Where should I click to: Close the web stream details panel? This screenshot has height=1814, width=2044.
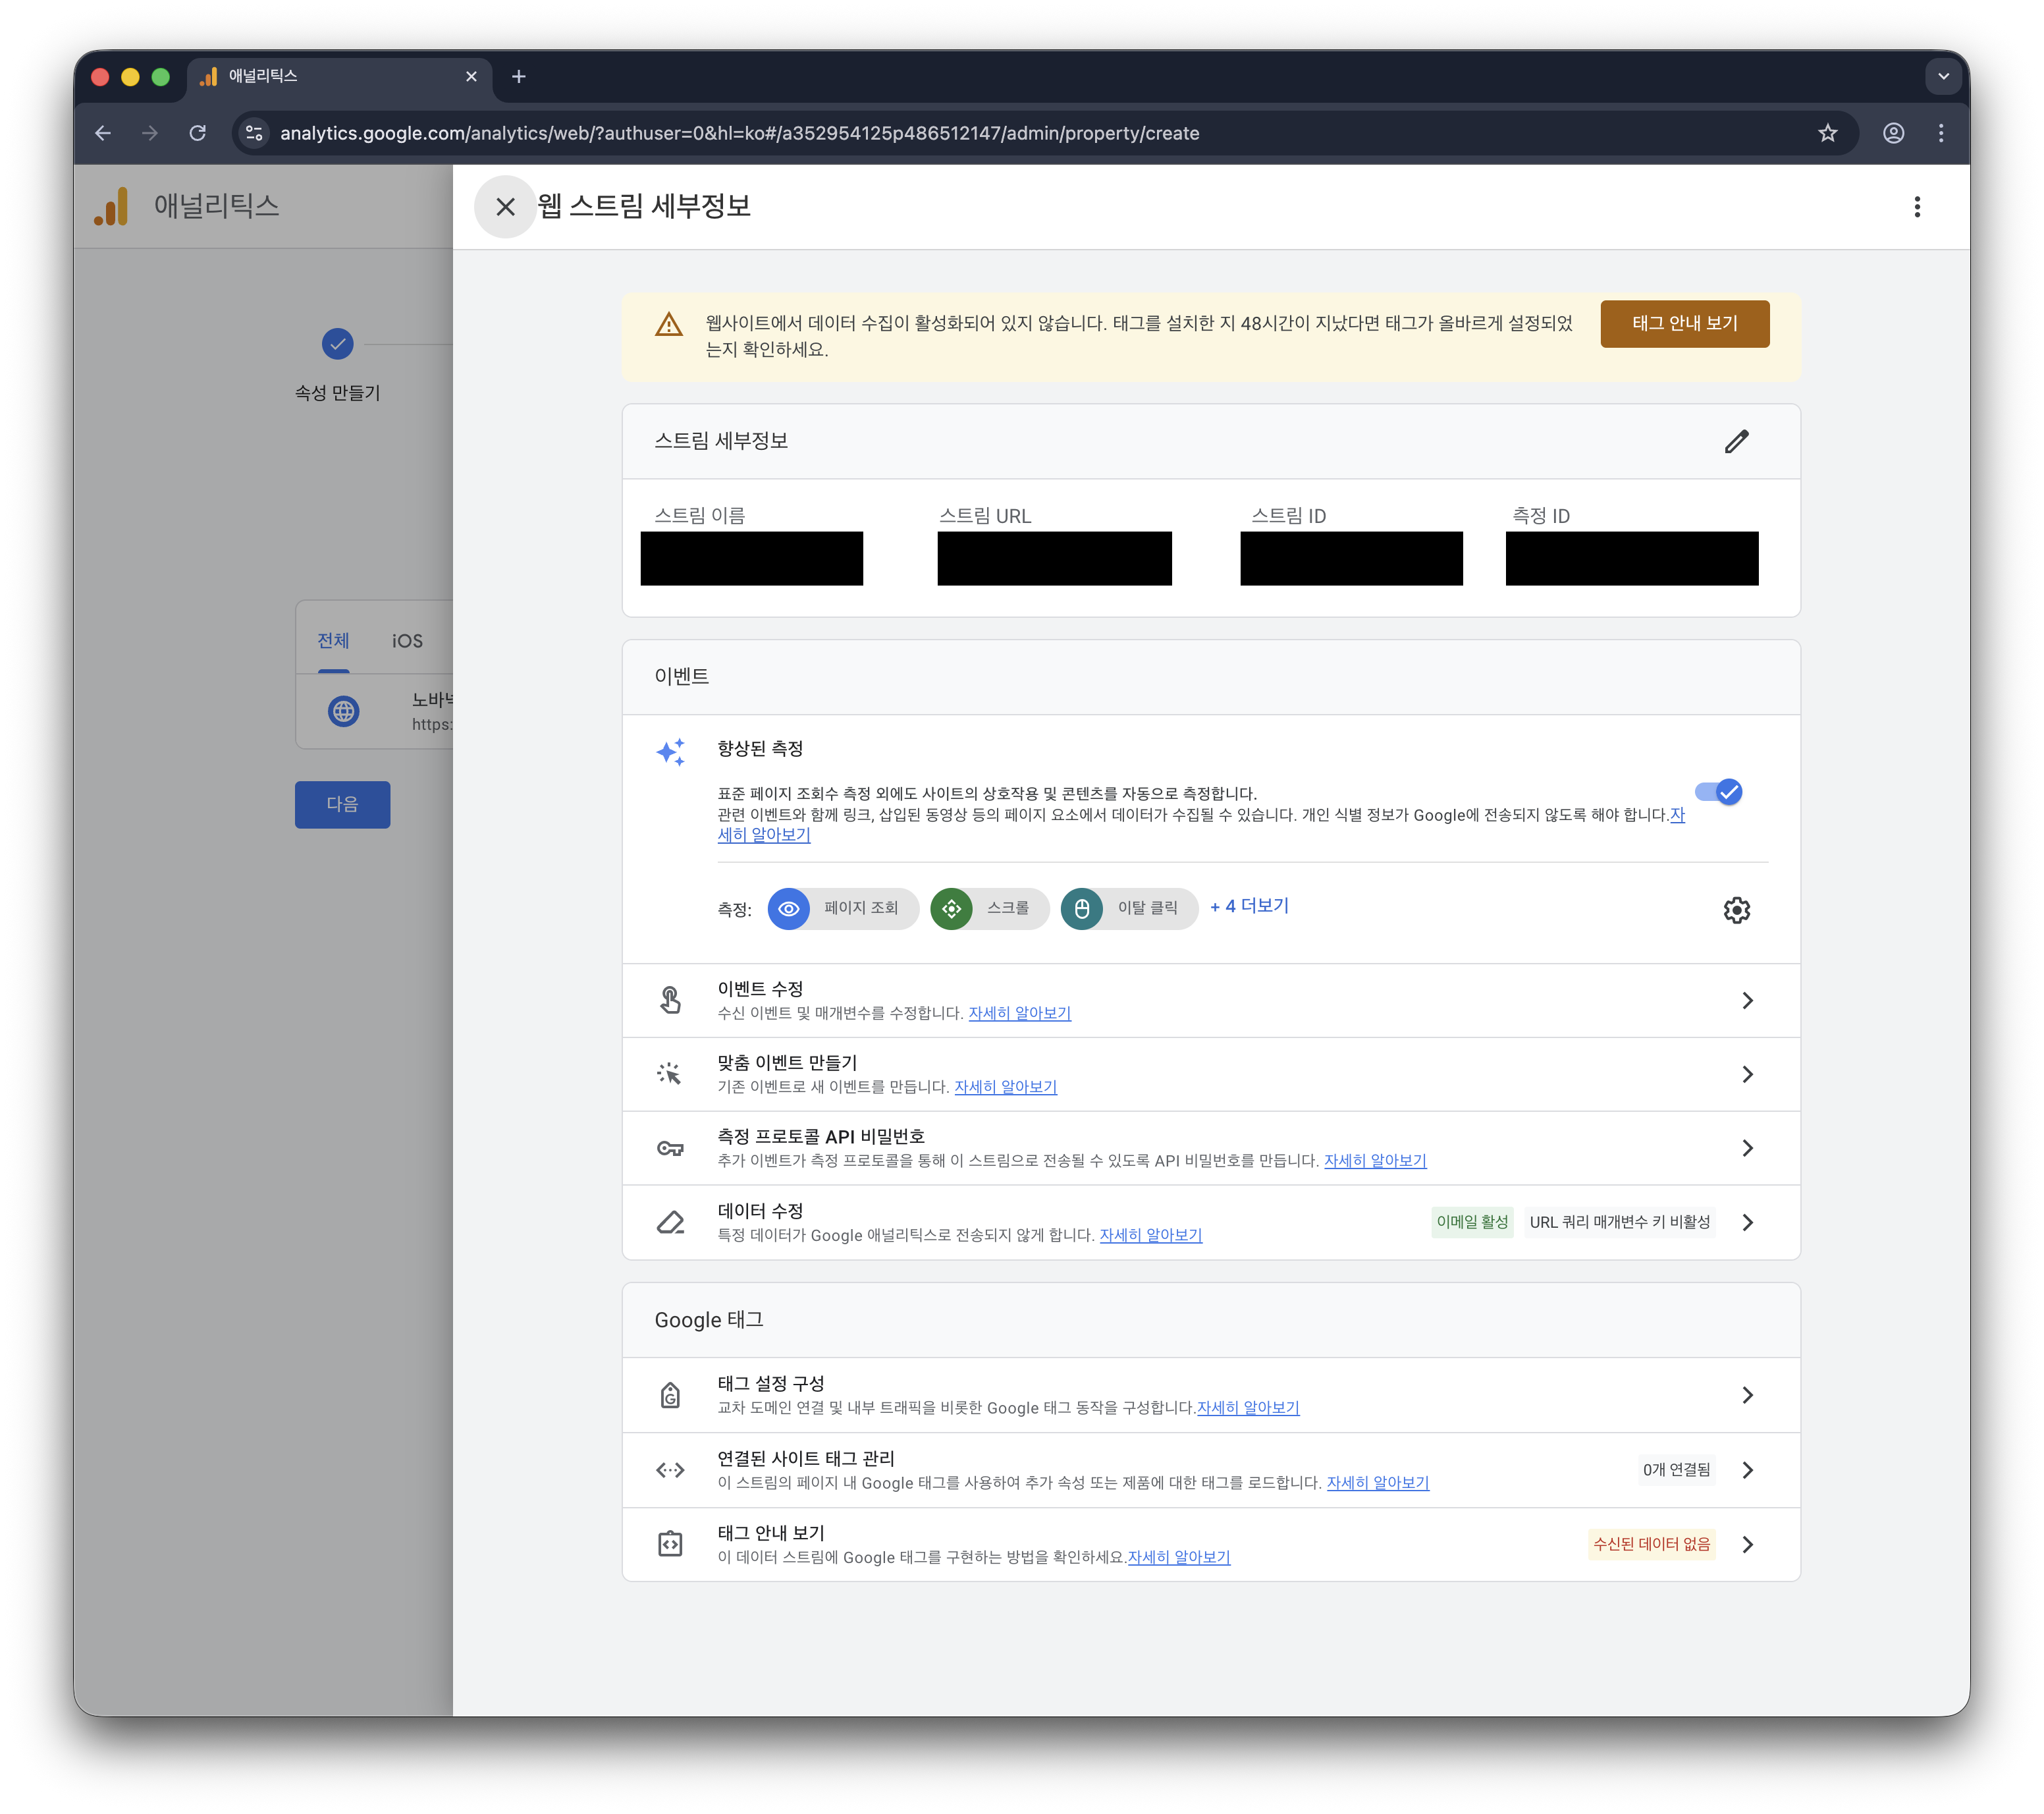[x=505, y=207]
